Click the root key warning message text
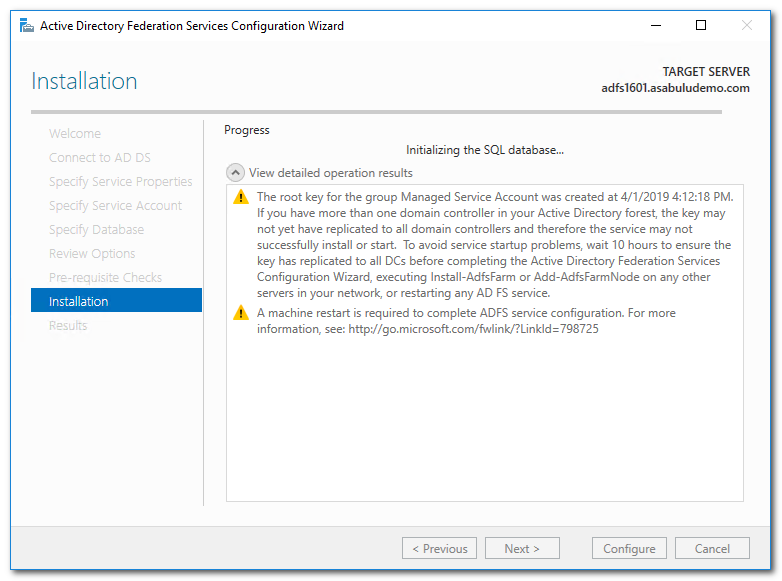Screen dimensions: 782x581 495,245
